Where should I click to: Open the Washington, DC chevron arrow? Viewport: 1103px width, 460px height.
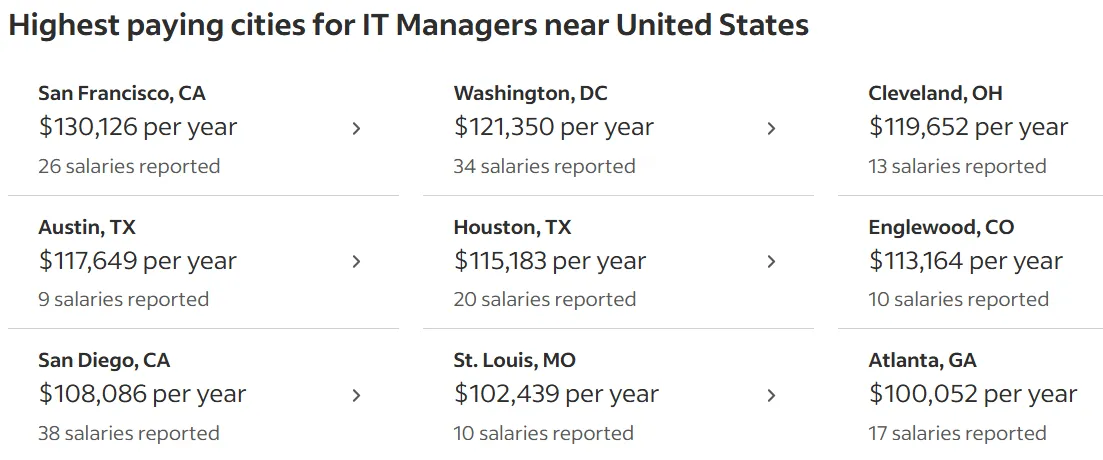click(x=772, y=129)
